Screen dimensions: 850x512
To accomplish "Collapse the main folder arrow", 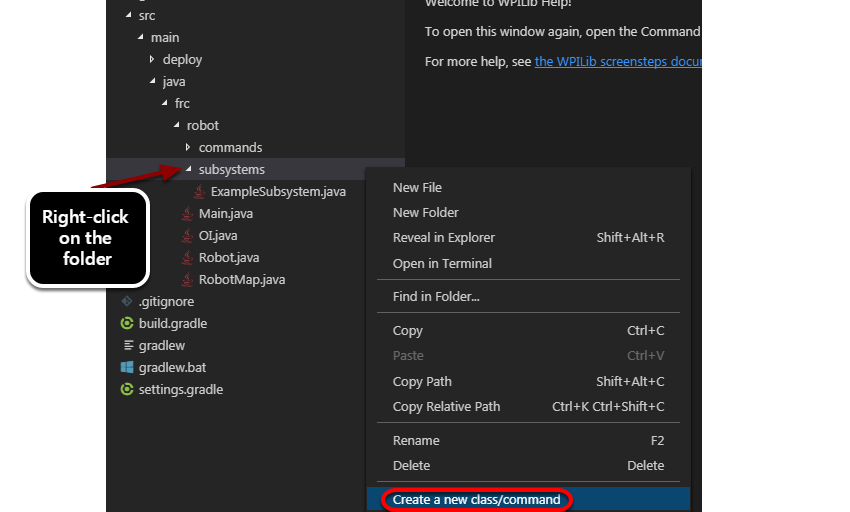I will click(x=141, y=37).
